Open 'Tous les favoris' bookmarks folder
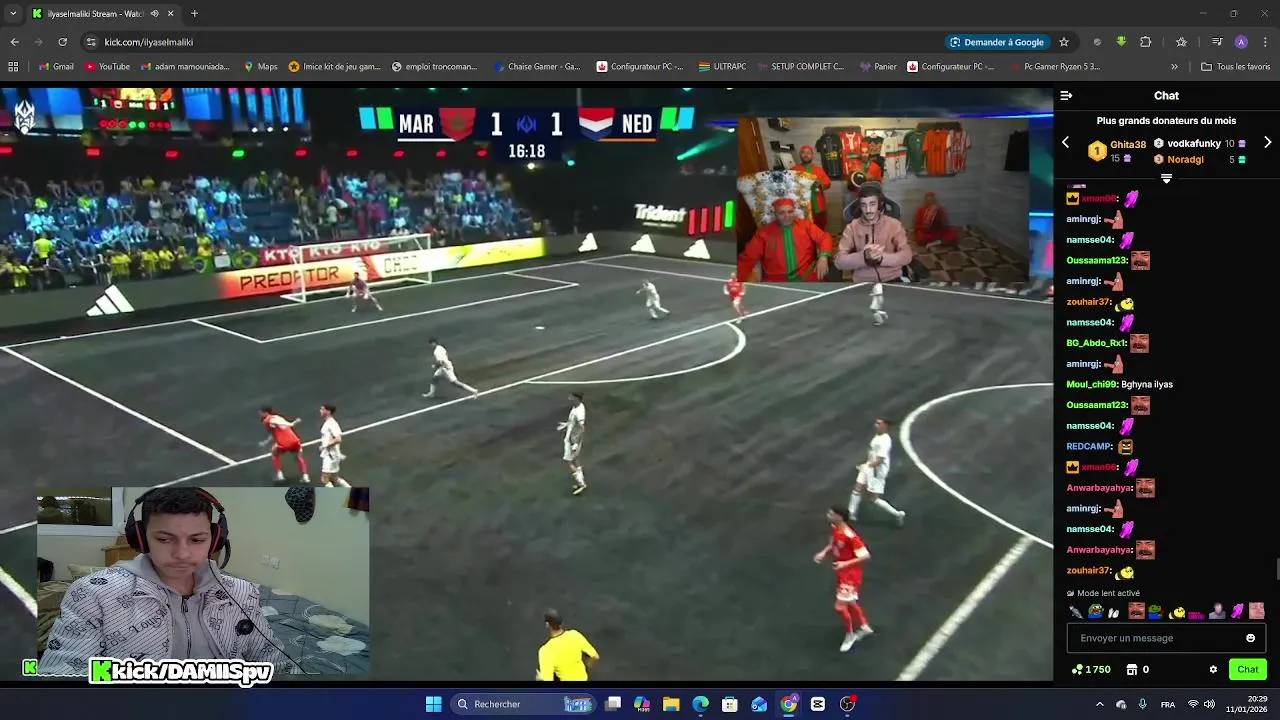 [x=1236, y=67]
